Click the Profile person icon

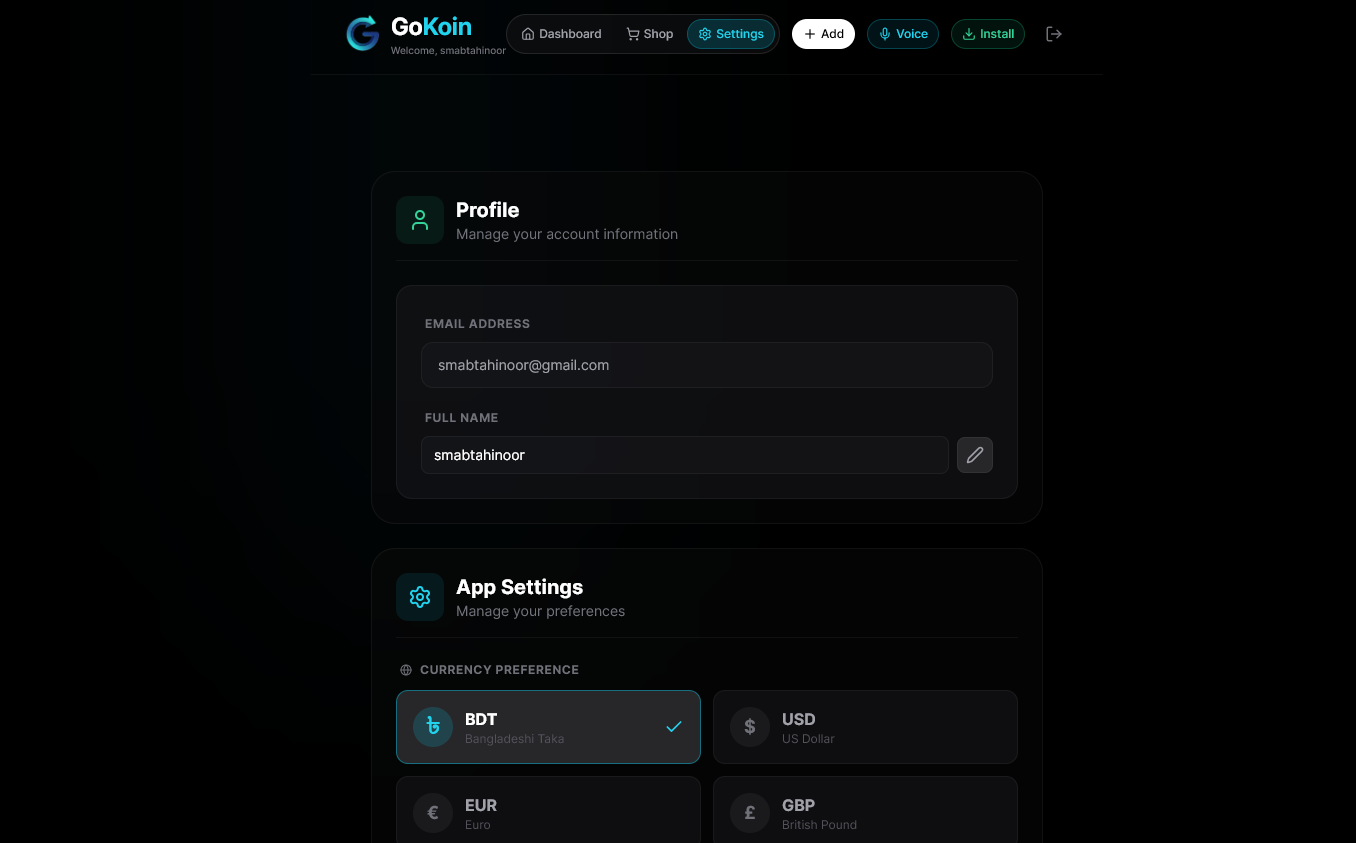point(419,219)
